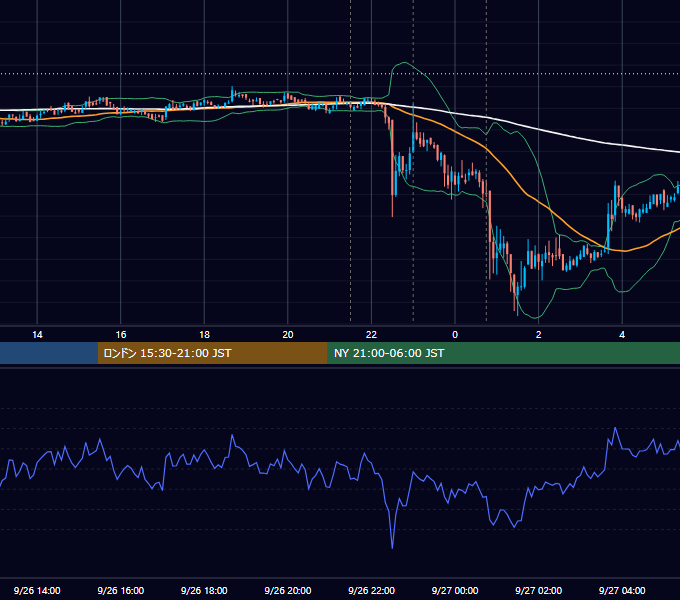The height and width of the screenshot is (600, 680).
Task: Click the 9/26 16:00 date label
Action: tap(121, 590)
